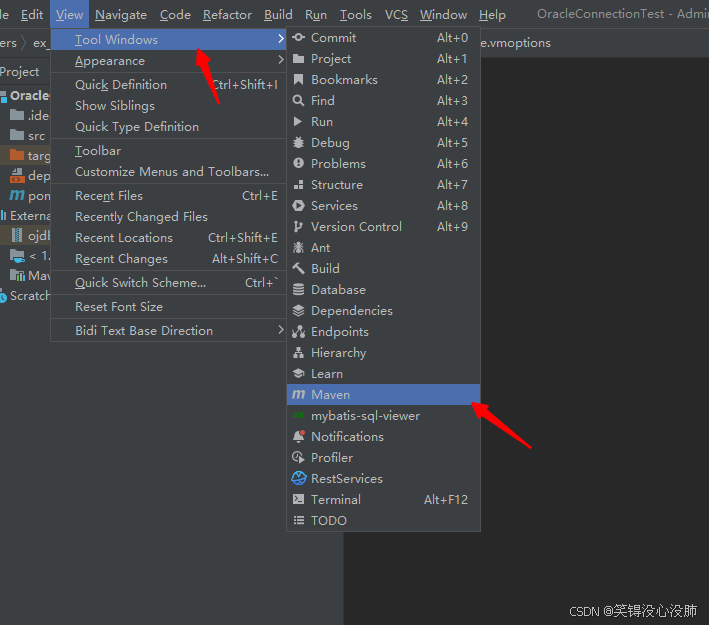Open Quick Switch Scheme entry
This screenshot has height=625, width=709.
[x=168, y=283]
